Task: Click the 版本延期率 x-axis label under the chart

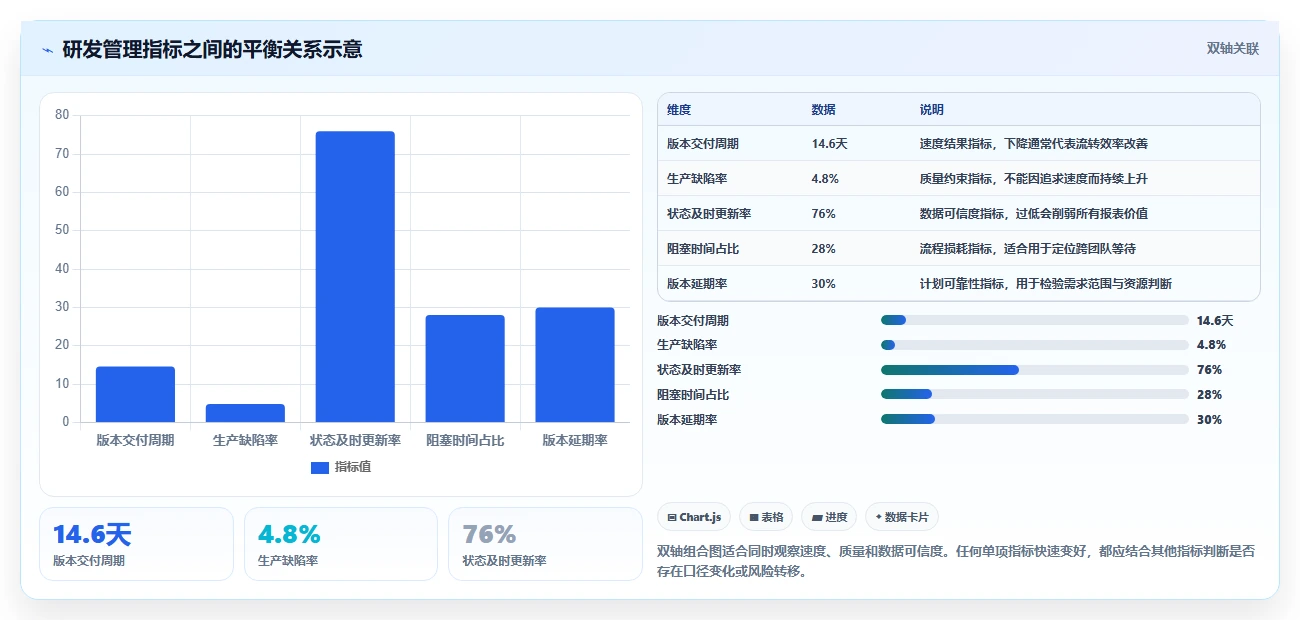Action: coord(575,440)
